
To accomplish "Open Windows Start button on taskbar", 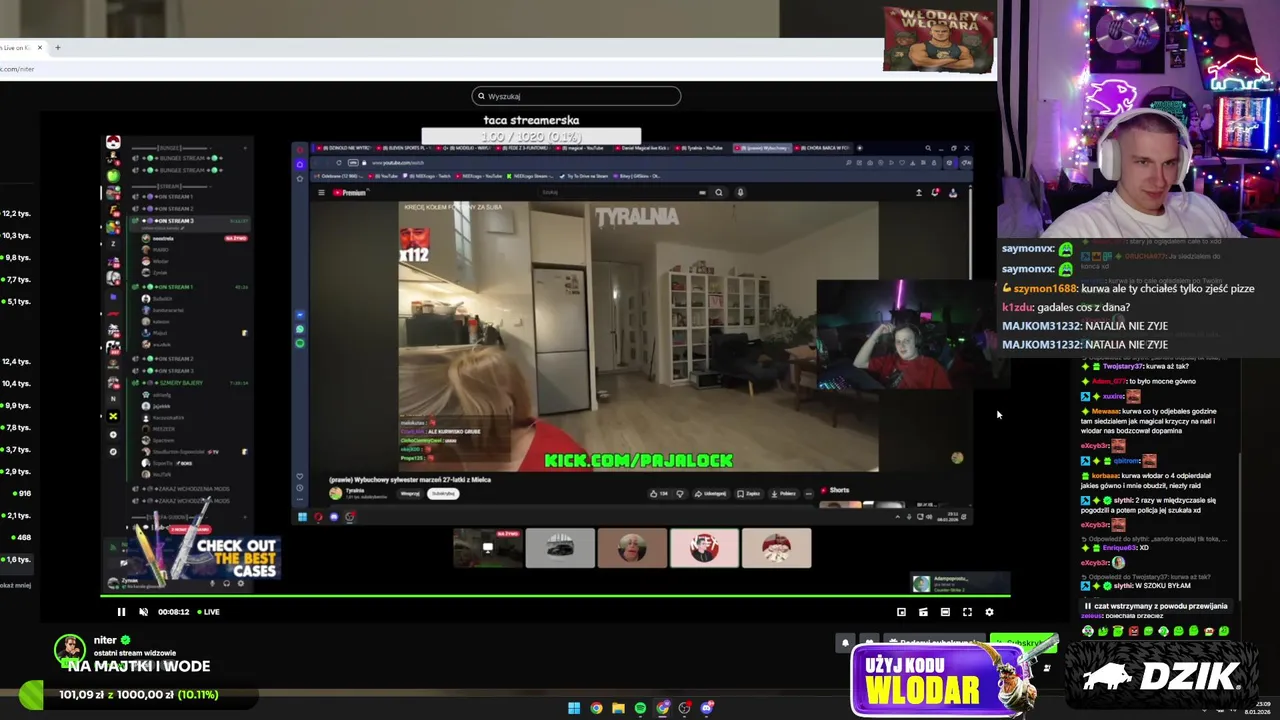I will (574, 708).
